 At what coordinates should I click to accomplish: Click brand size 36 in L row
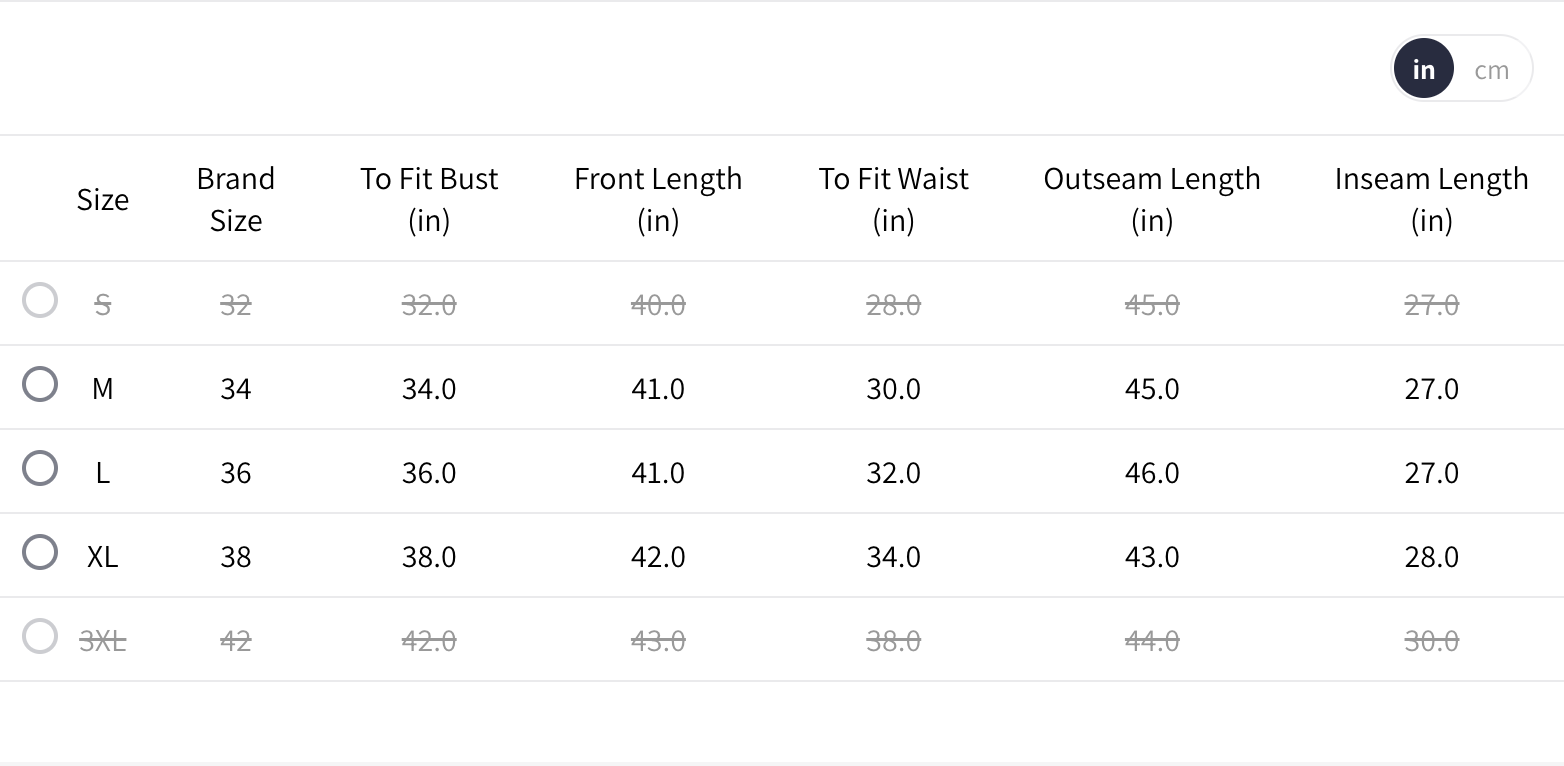(x=236, y=472)
